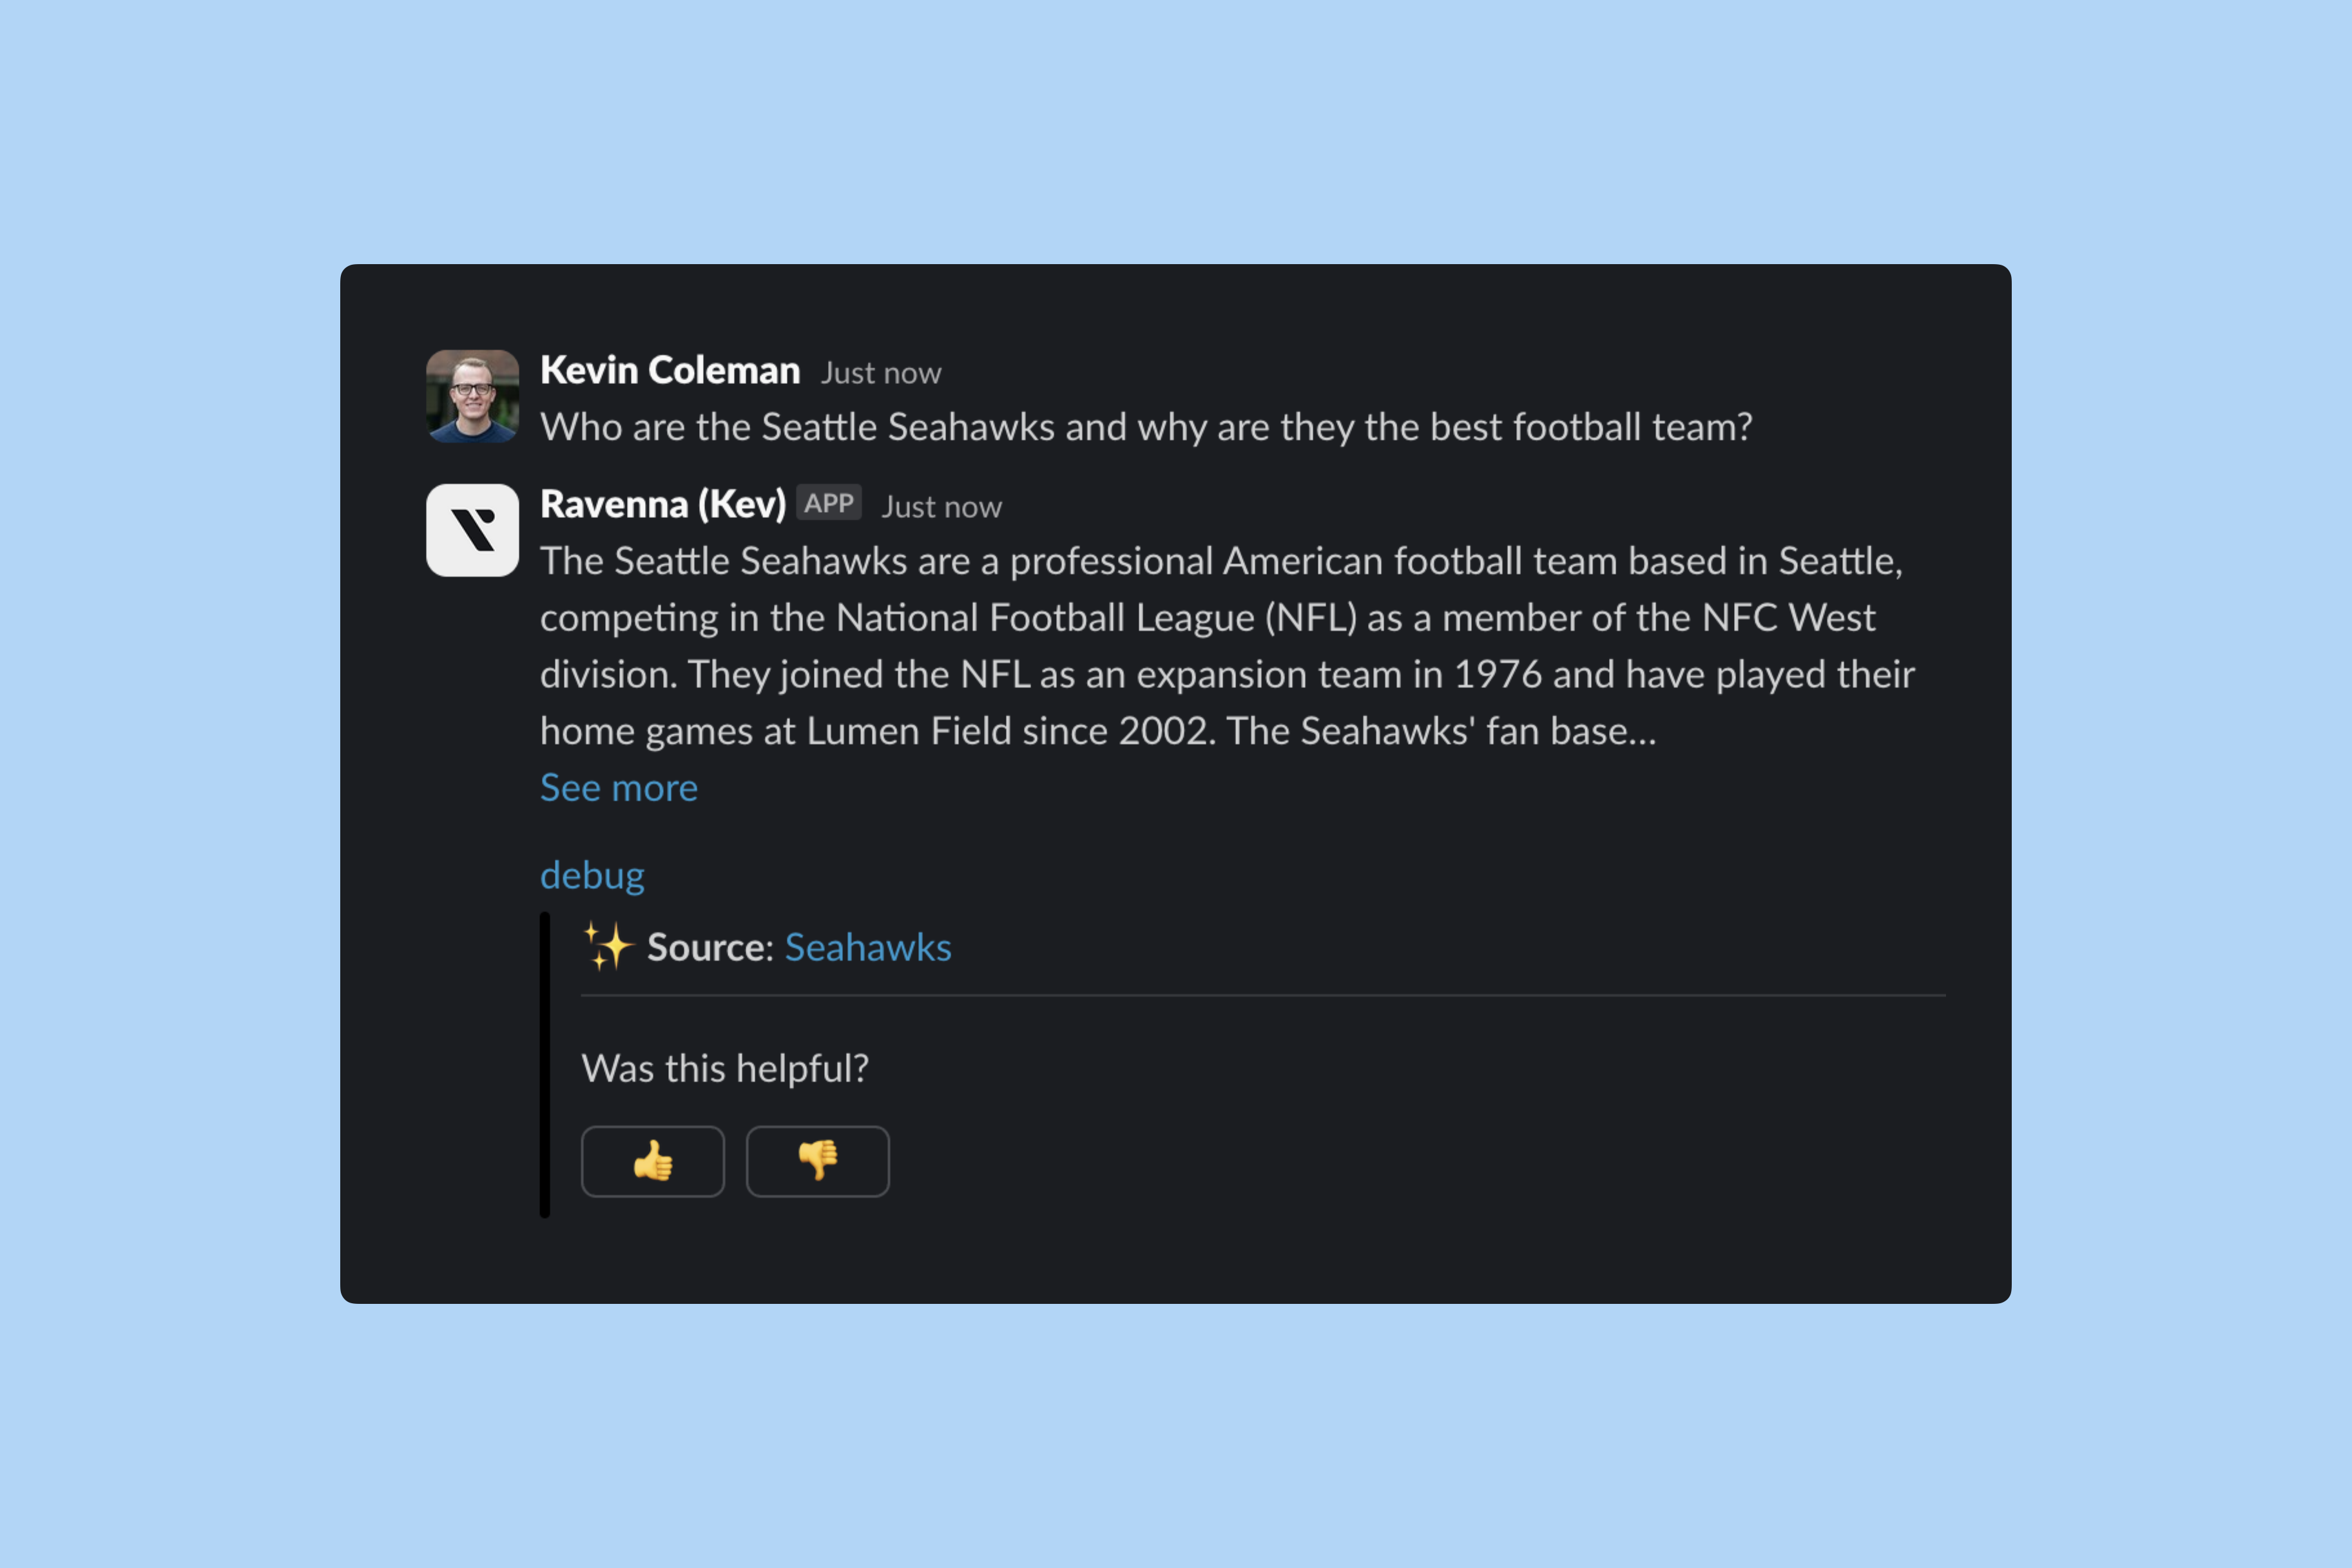
Task: Click the APP badge next to Ravenna
Action: tap(828, 503)
